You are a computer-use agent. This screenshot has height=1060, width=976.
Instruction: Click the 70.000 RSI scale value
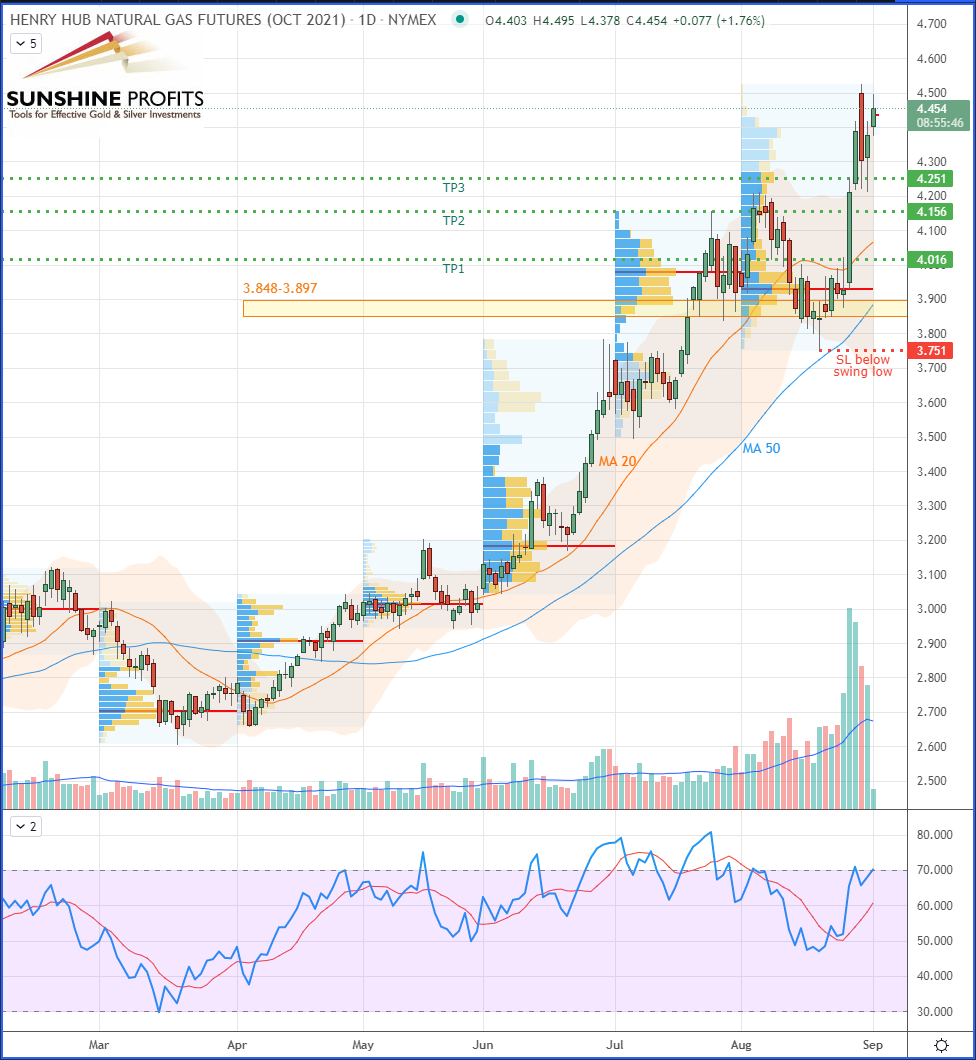[934, 870]
